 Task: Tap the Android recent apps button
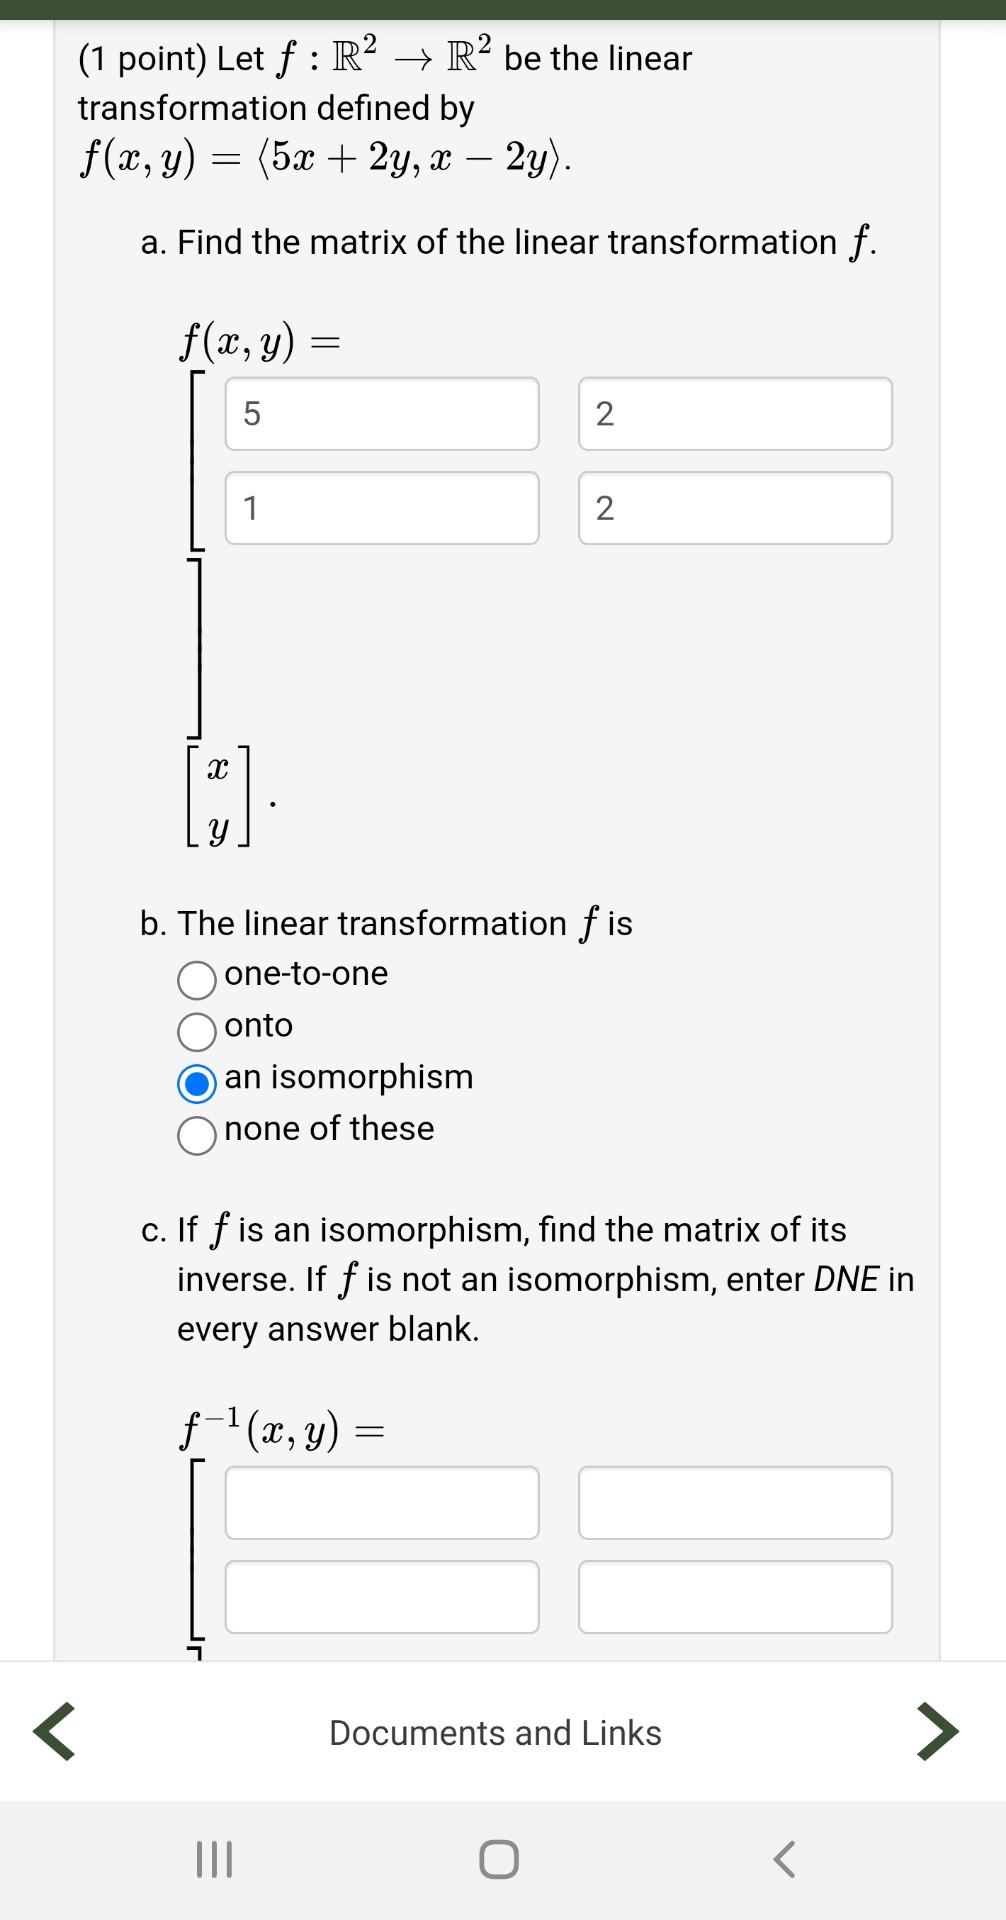218,1858
